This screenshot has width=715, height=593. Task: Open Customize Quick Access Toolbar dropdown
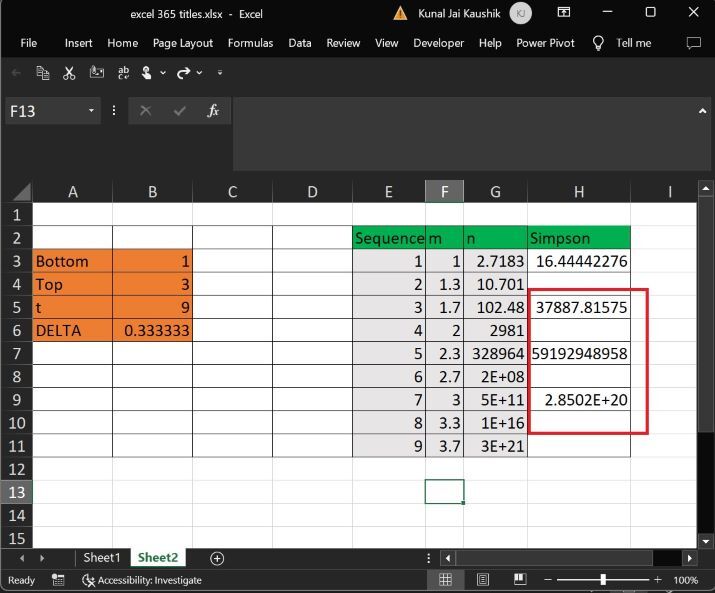pyautogui.click(x=220, y=73)
